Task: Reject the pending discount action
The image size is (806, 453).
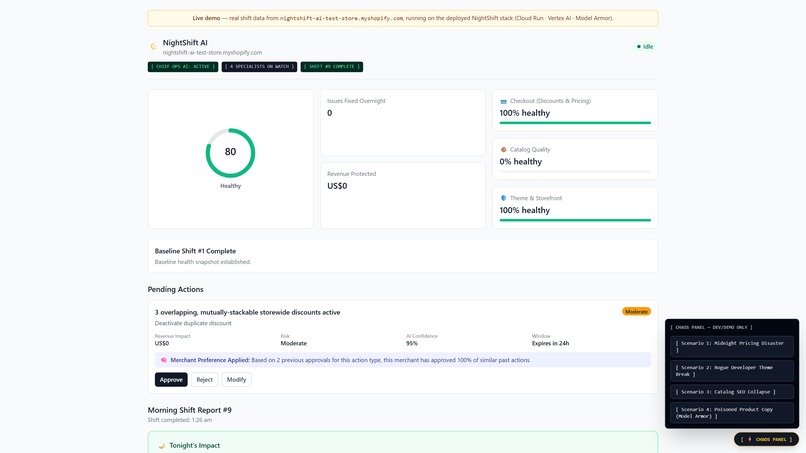Action: pyautogui.click(x=204, y=379)
